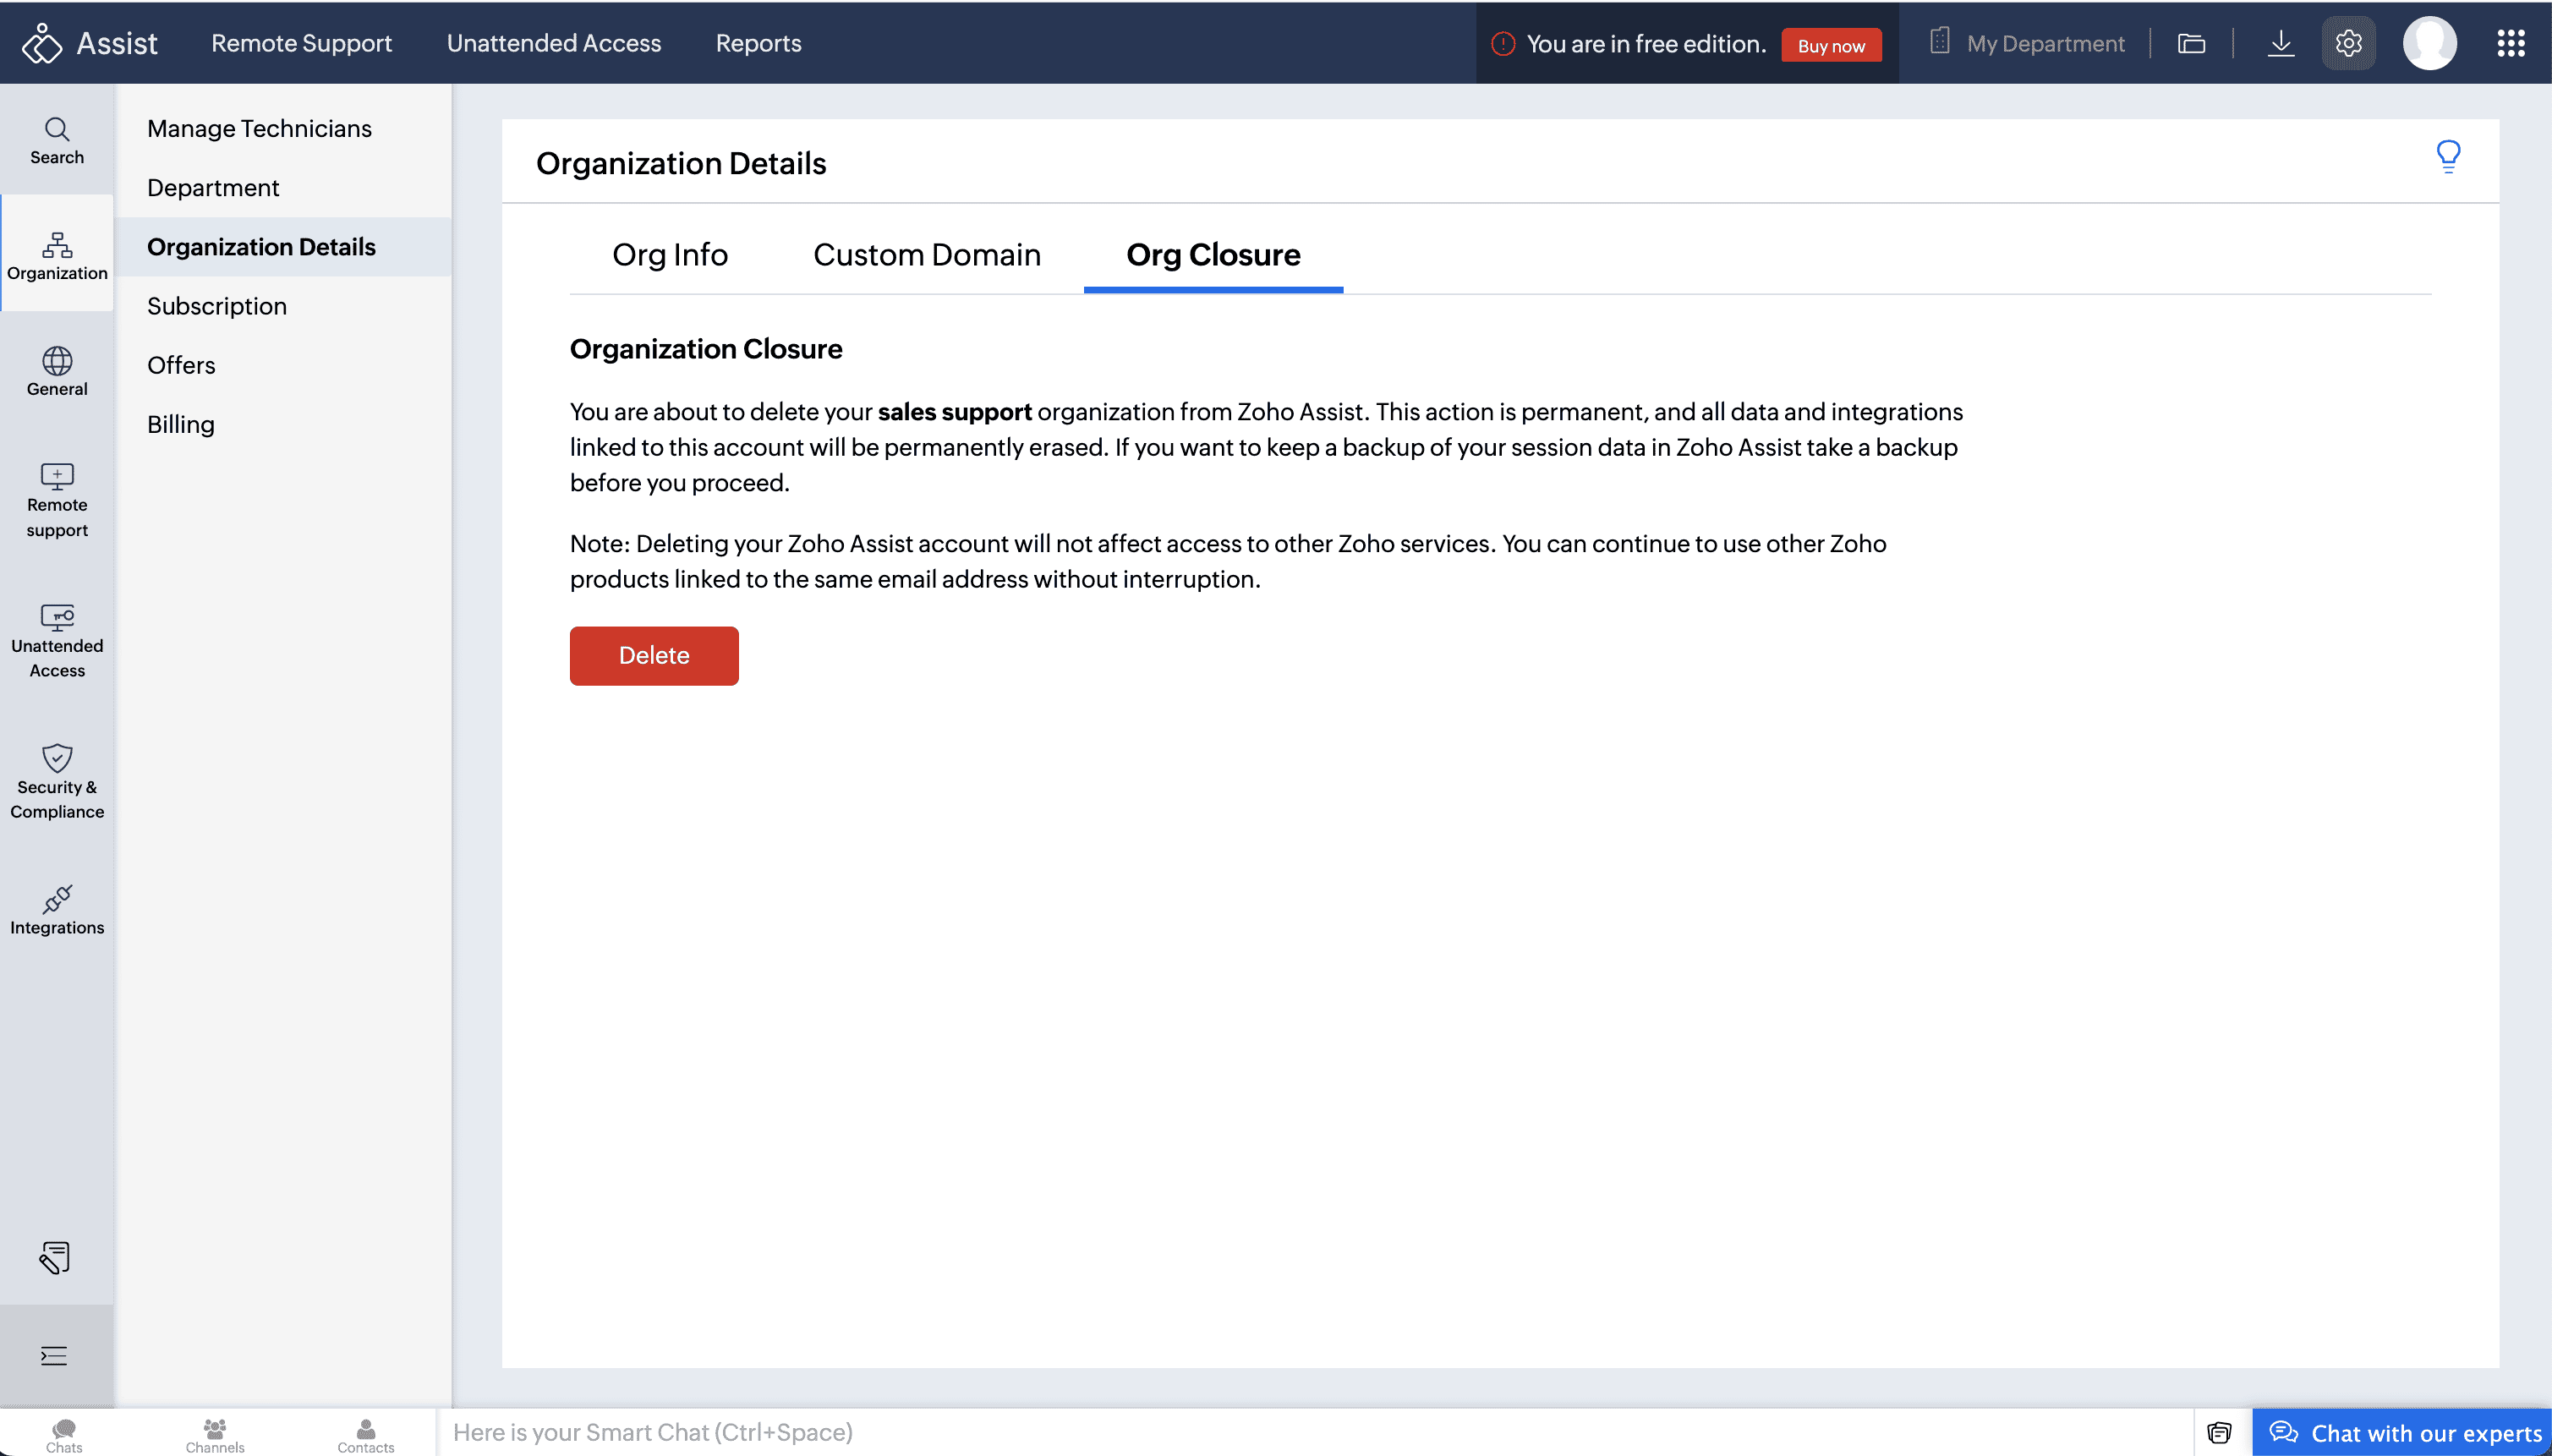Click the lightbulb tips icon

(2447, 157)
